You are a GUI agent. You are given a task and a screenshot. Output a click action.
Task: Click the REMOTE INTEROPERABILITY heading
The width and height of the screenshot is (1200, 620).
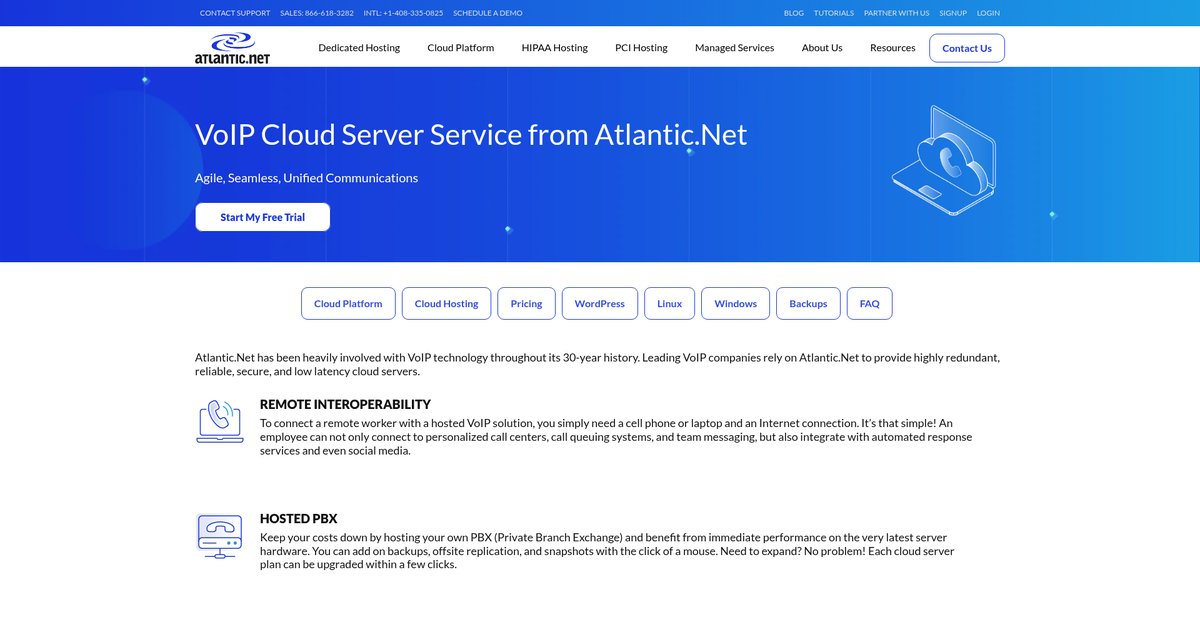point(345,404)
